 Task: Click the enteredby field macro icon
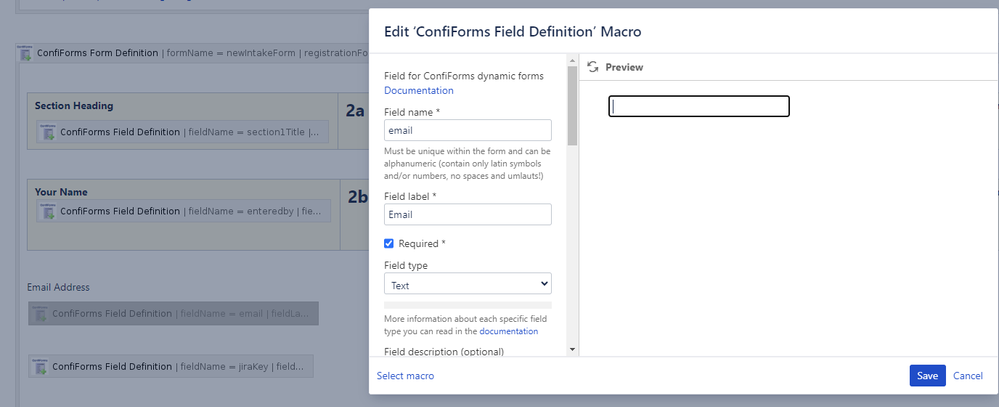click(48, 211)
